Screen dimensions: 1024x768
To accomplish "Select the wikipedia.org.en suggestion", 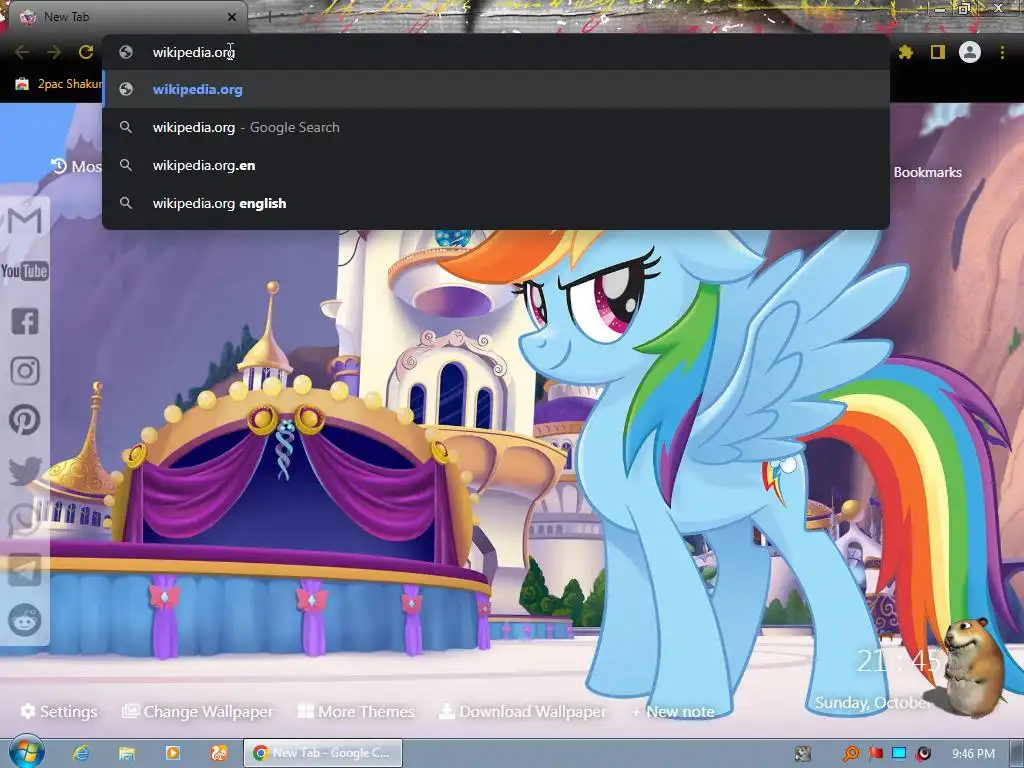I will coord(496,165).
